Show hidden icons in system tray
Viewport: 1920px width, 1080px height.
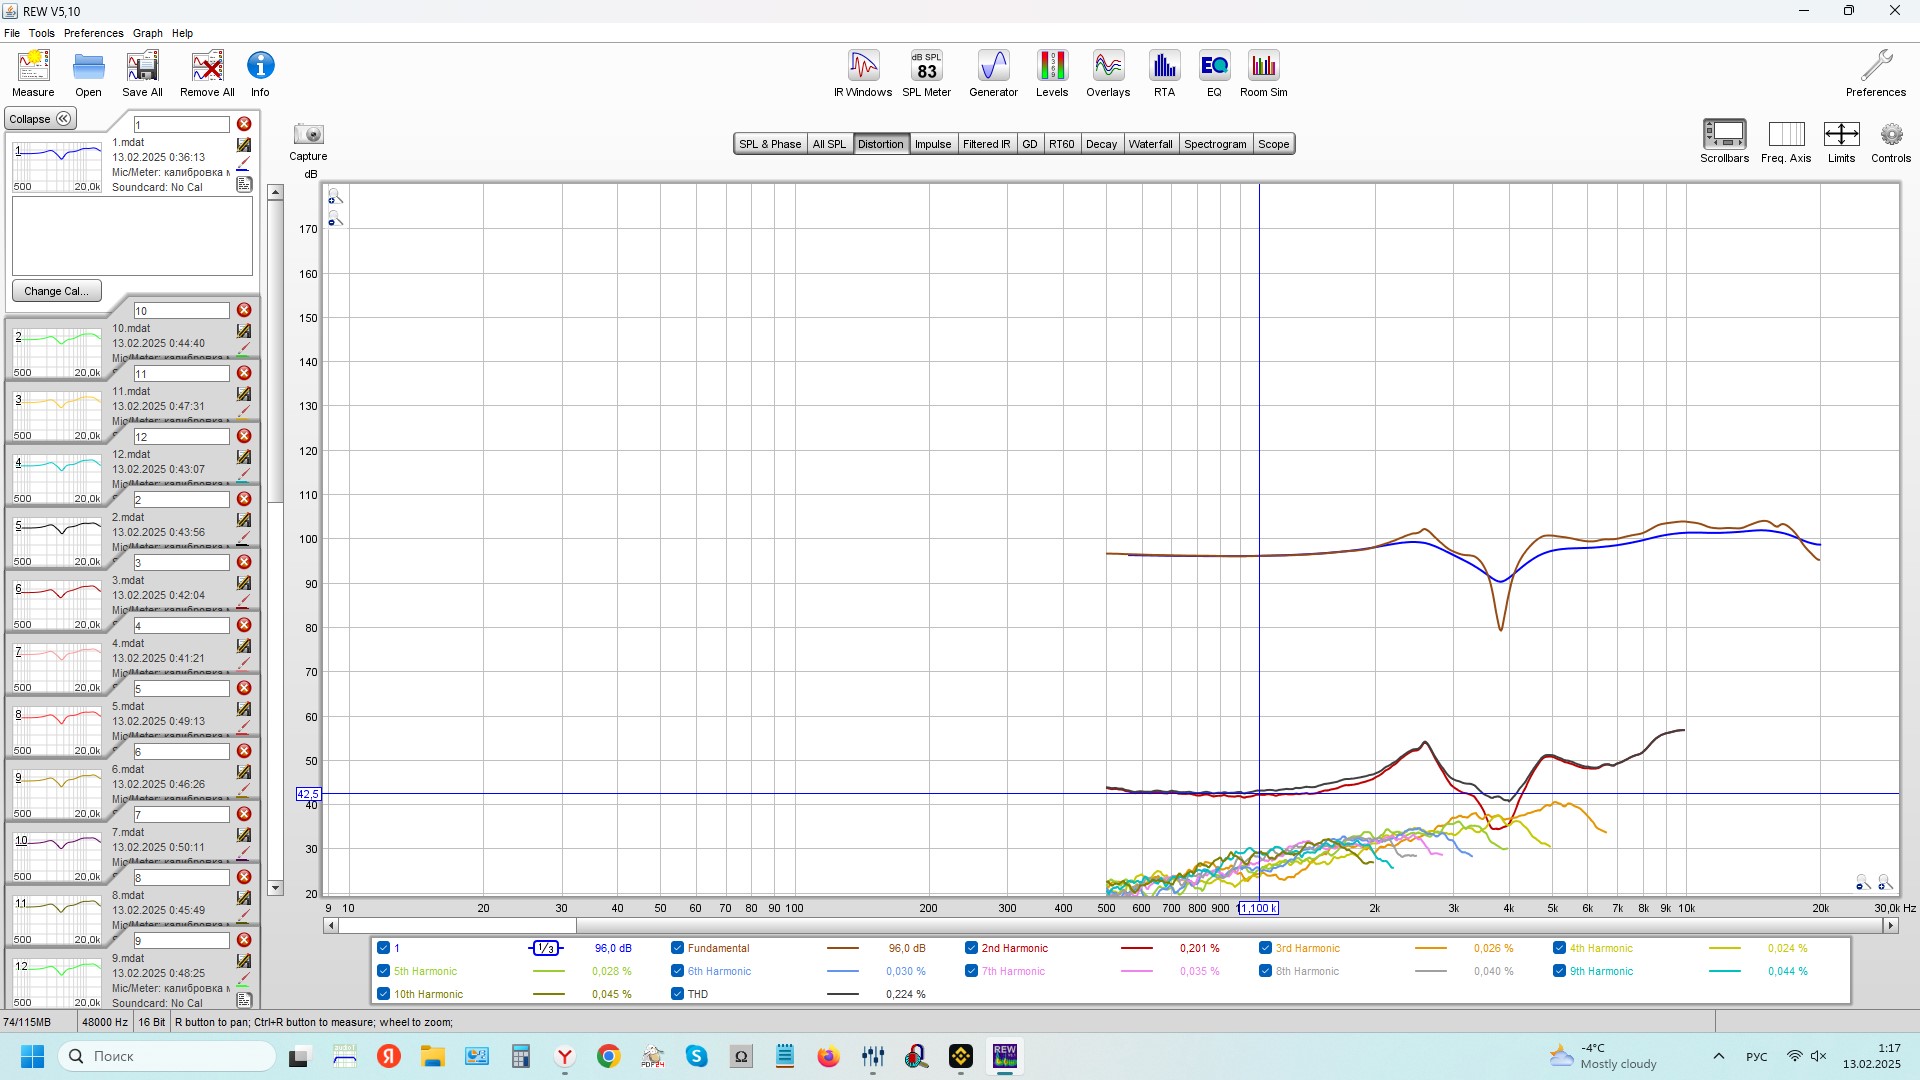point(1718,1056)
